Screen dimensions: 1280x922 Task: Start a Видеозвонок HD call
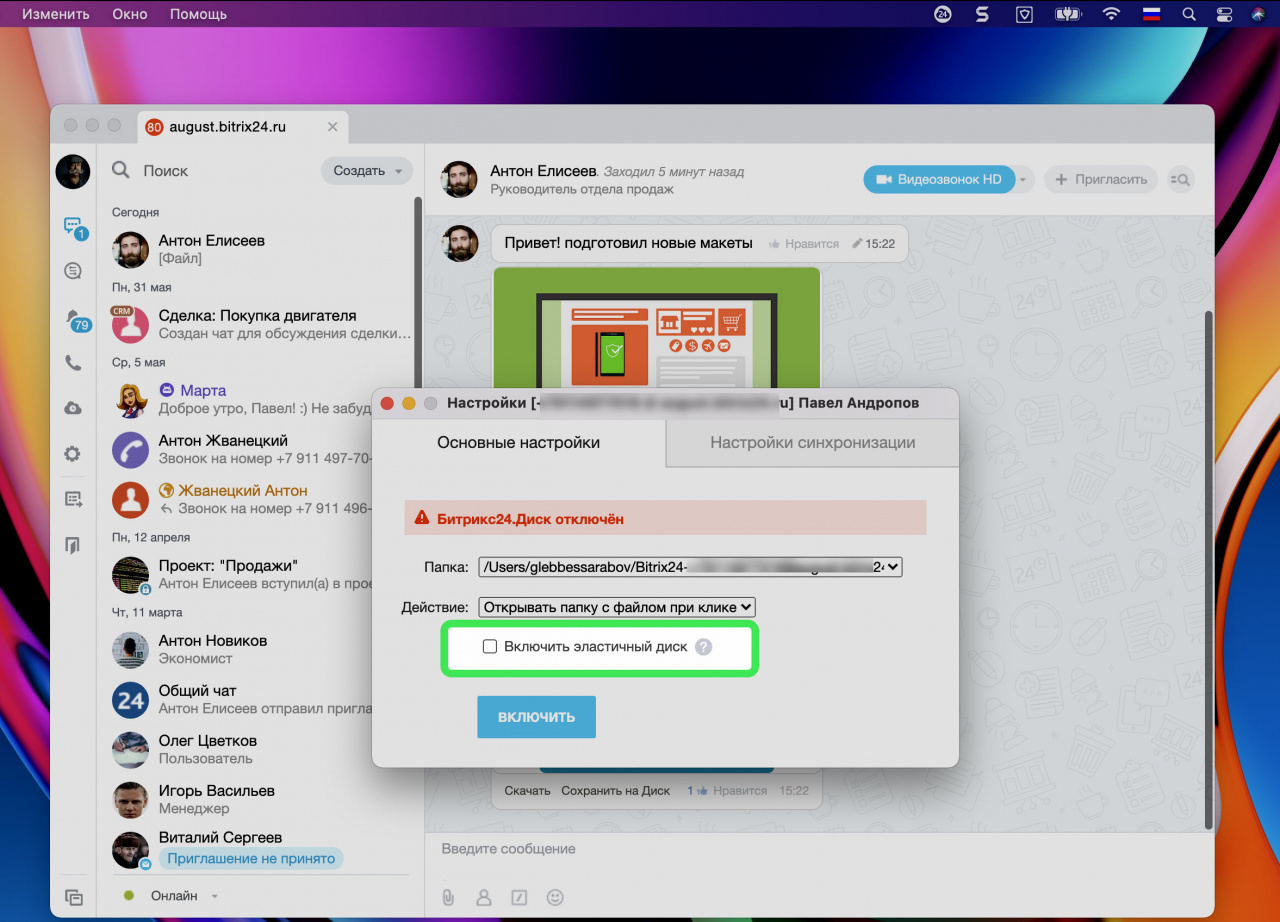click(939, 180)
